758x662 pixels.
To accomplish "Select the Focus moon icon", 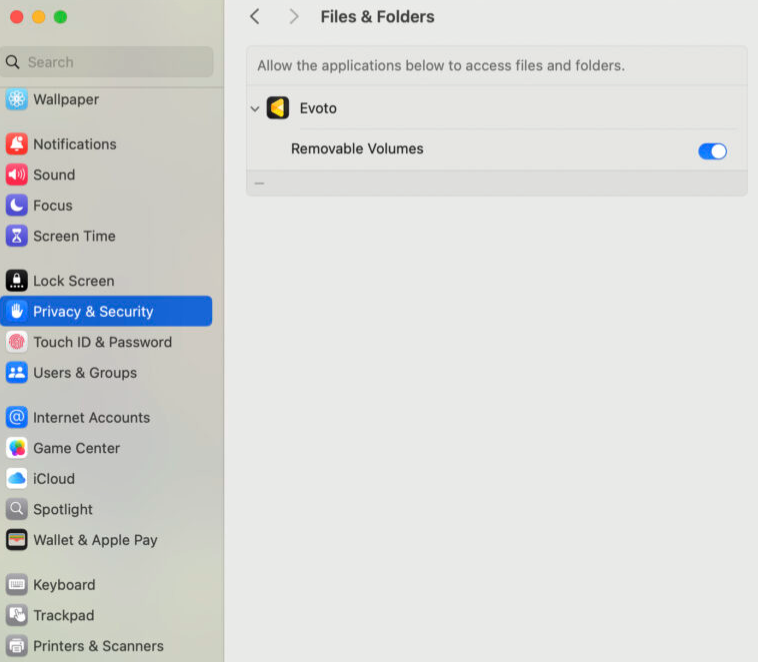I will tap(17, 205).
